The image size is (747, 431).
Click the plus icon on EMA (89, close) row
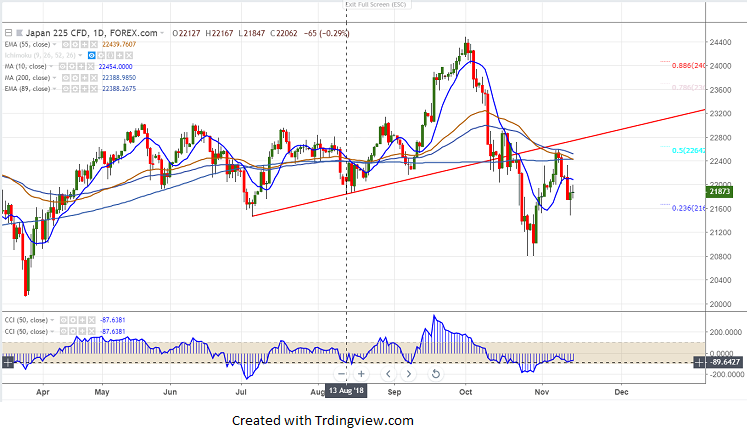coord(84,89)
